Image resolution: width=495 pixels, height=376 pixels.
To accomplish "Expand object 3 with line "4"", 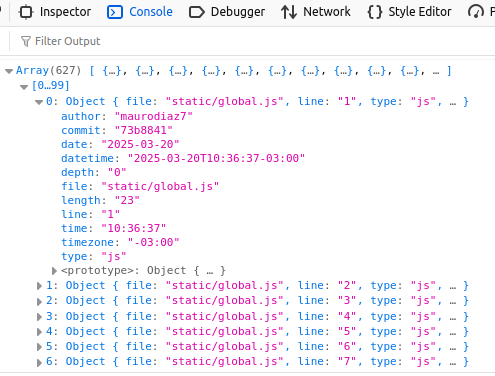I will click(x=39, y=317).
